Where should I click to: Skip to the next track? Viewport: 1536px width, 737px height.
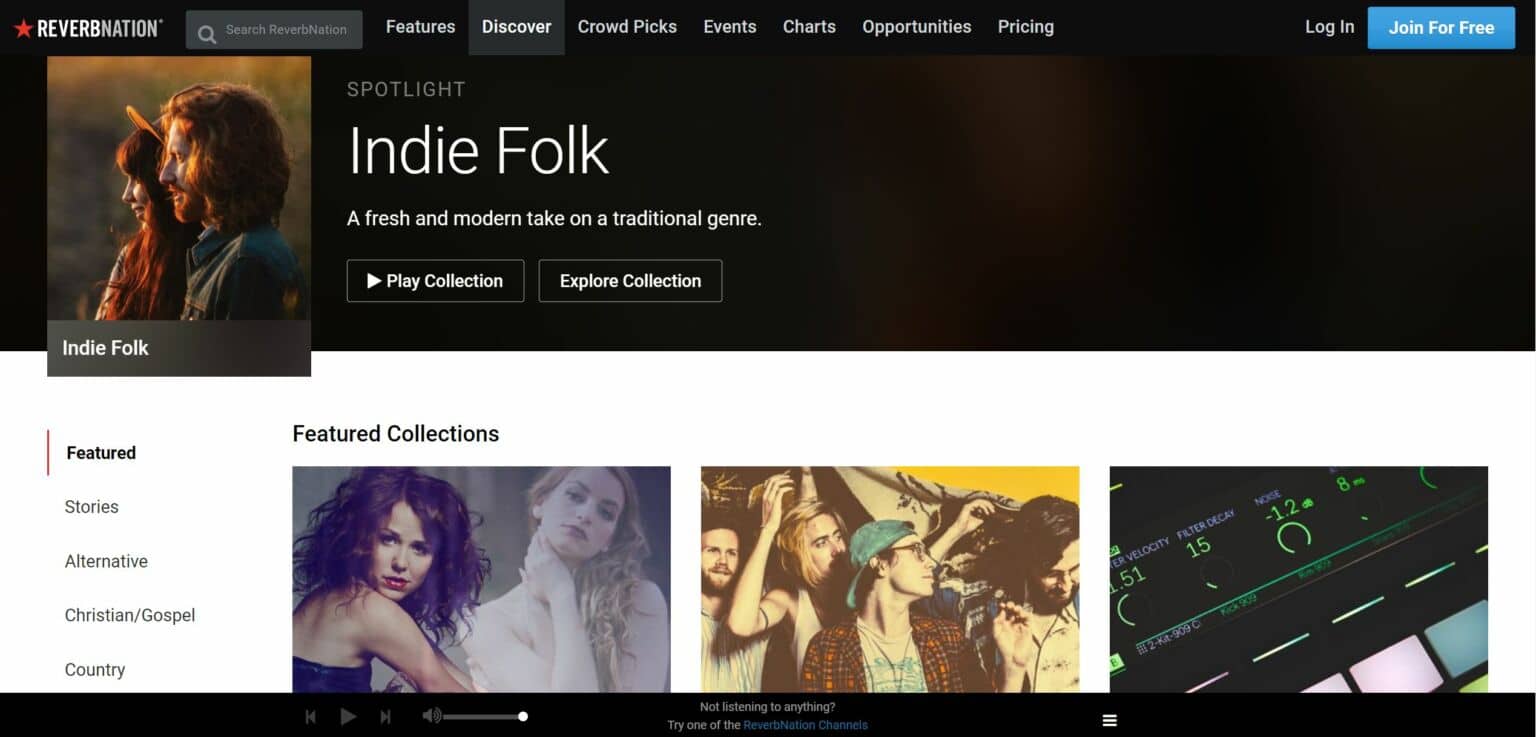[385, 716]
